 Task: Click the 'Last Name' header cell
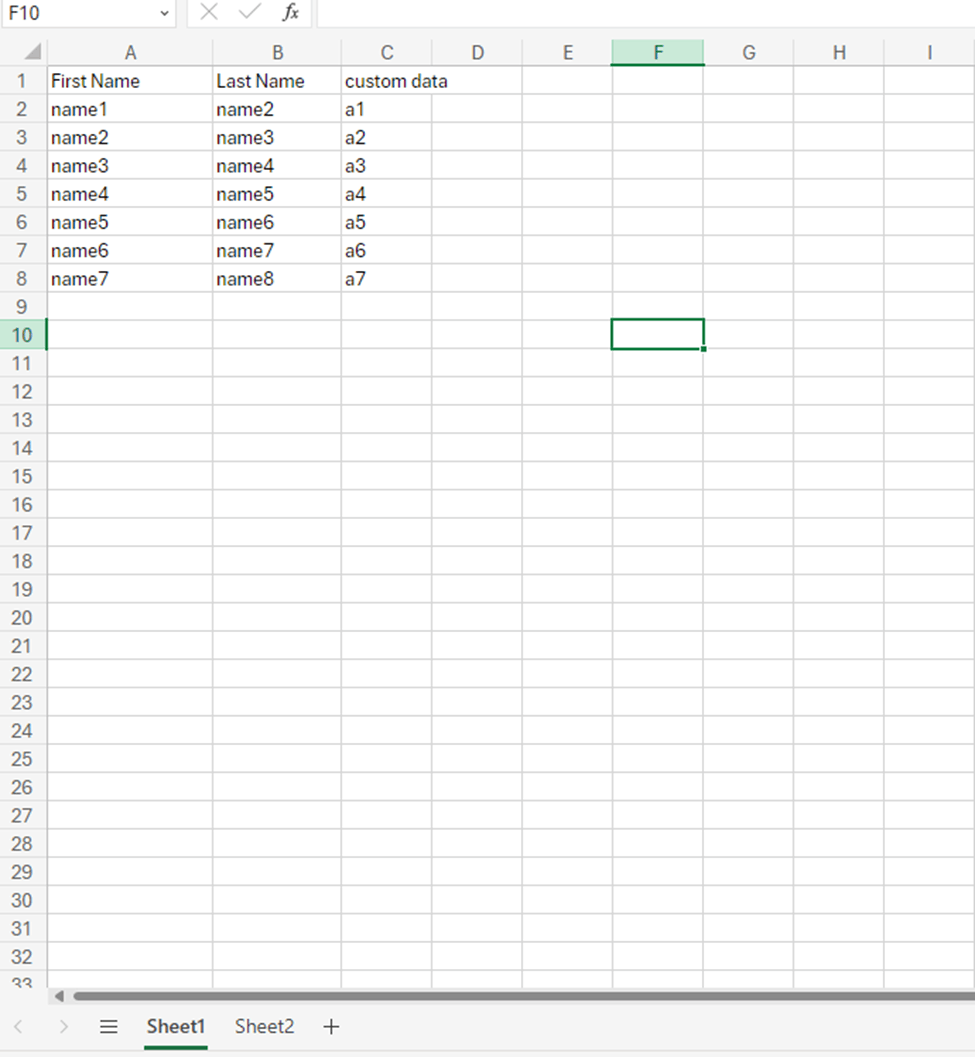click(277, 81)
